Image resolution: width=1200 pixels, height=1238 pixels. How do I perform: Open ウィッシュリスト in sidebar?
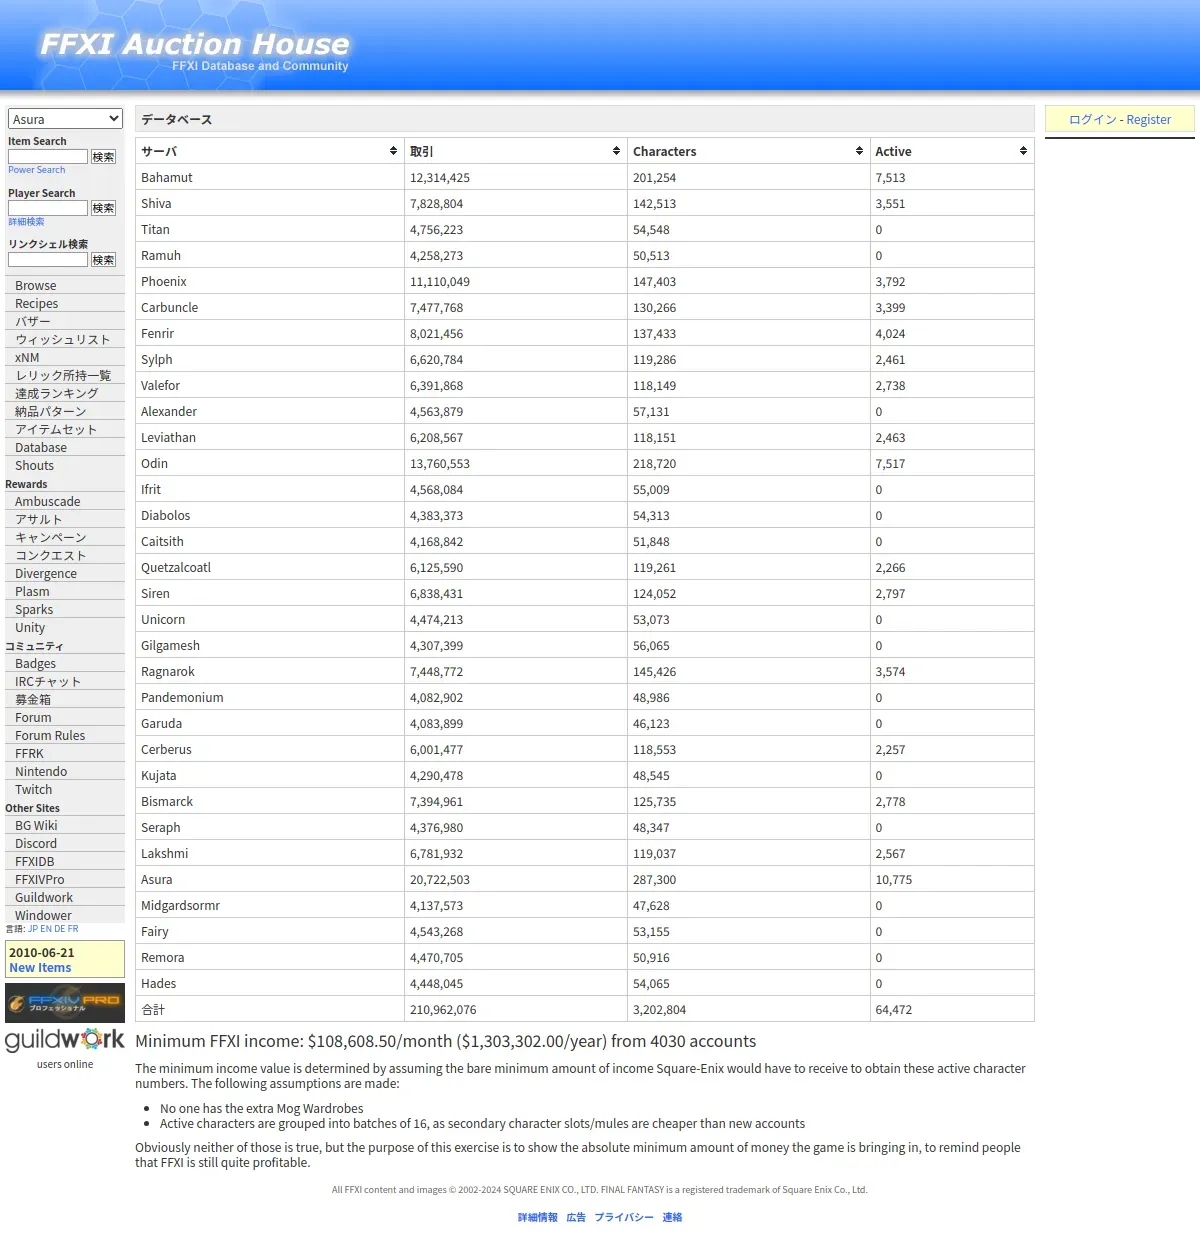(x=65, y=339)
